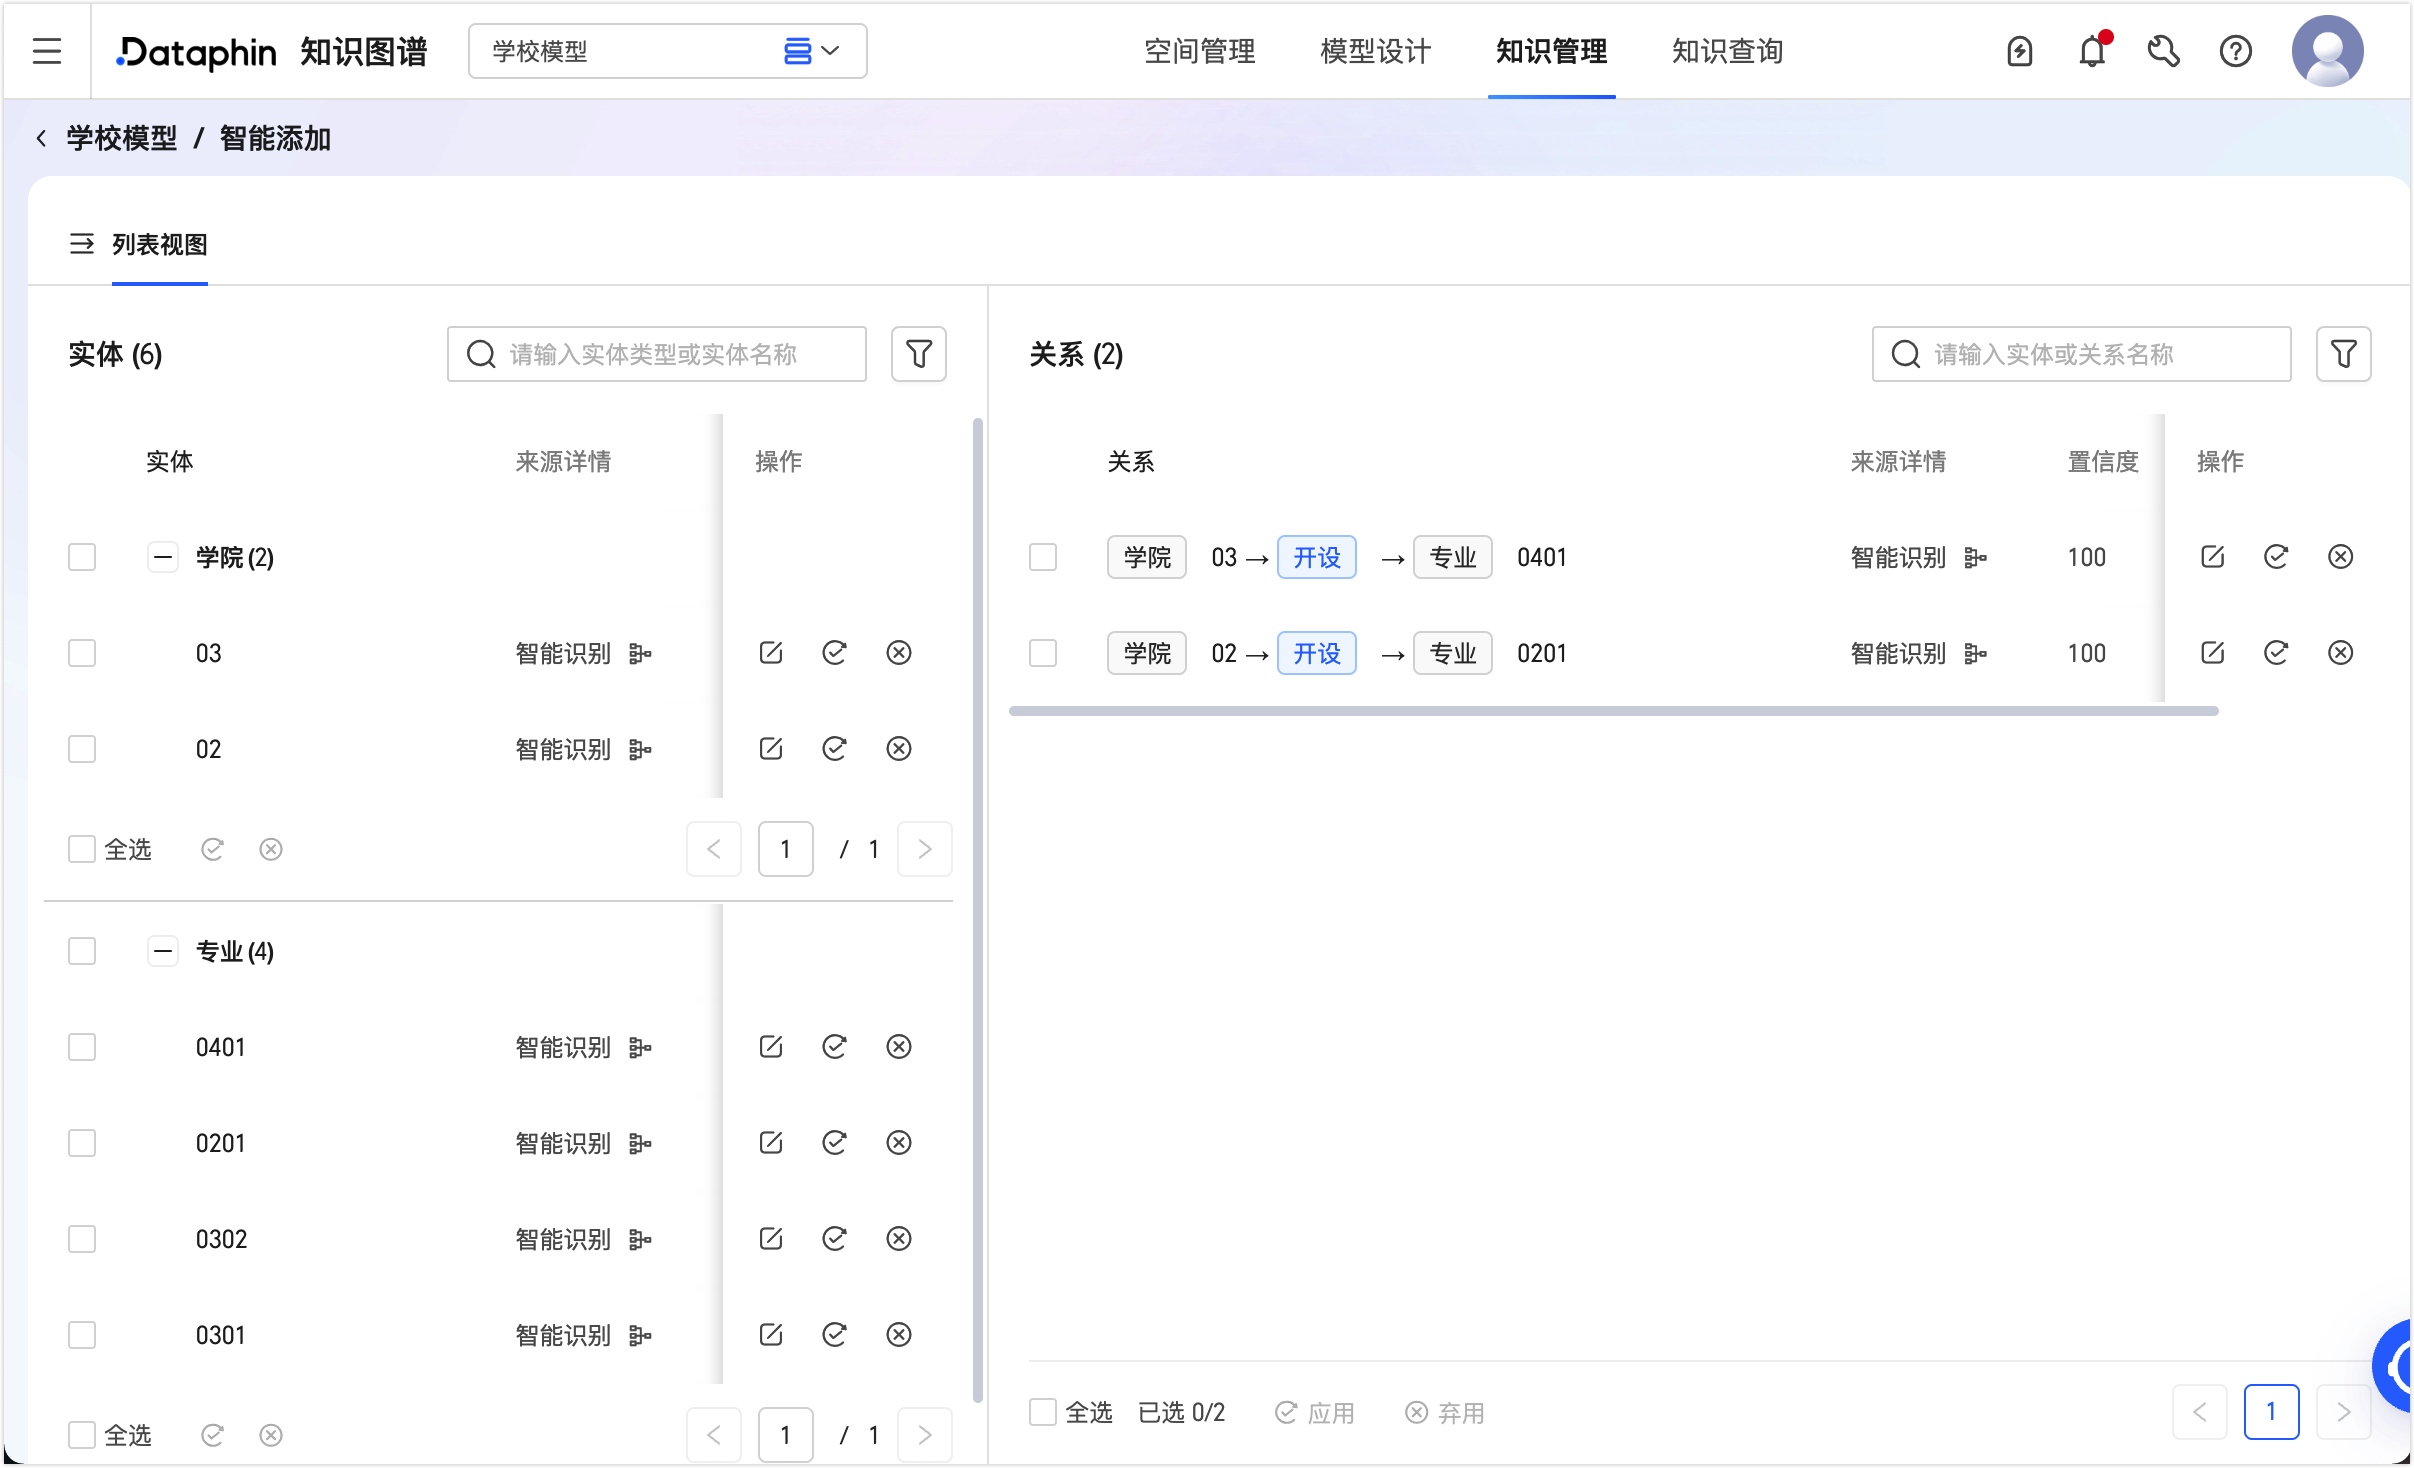Go back to 学校模型 breadcrumb

click(x=121, y=138)
